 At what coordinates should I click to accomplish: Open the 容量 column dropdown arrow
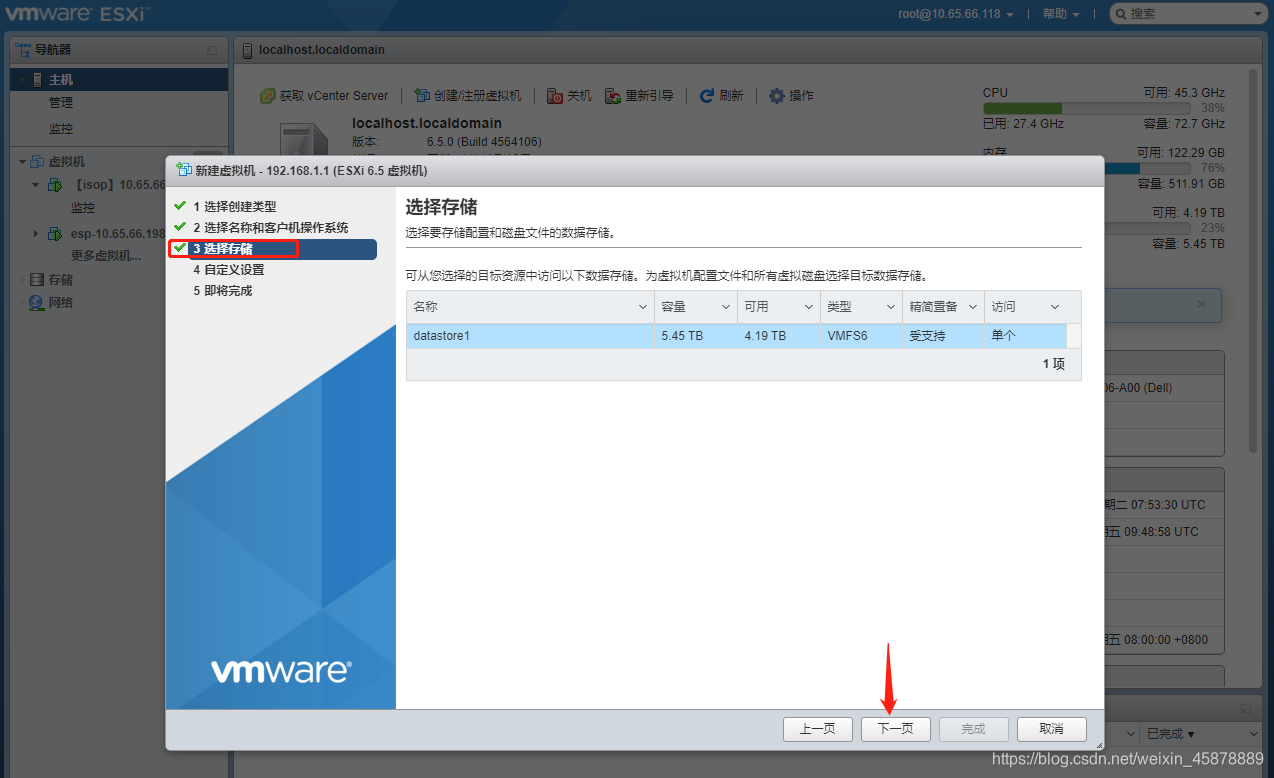coord(726,307)
